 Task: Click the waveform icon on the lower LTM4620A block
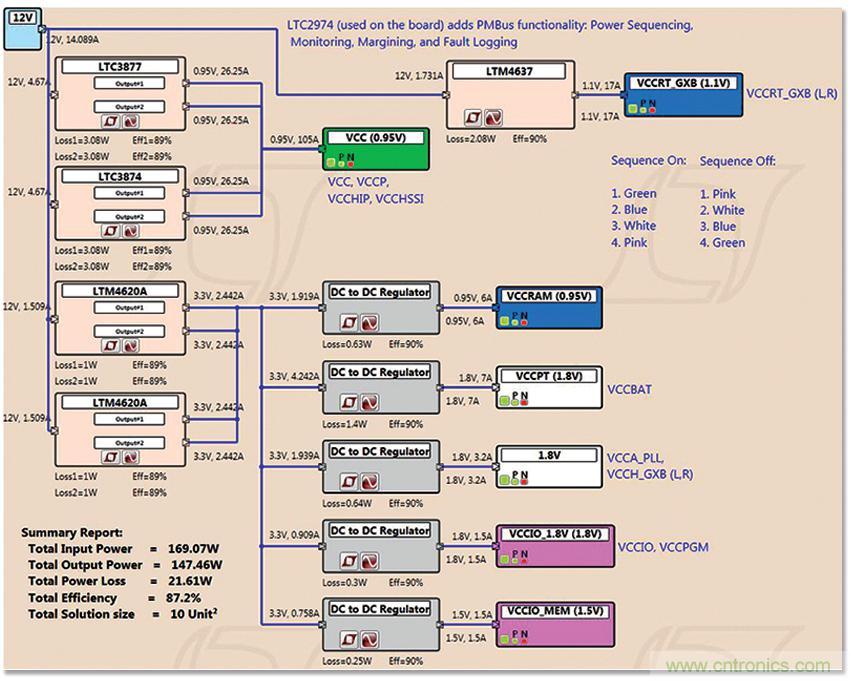coord(130,456)
